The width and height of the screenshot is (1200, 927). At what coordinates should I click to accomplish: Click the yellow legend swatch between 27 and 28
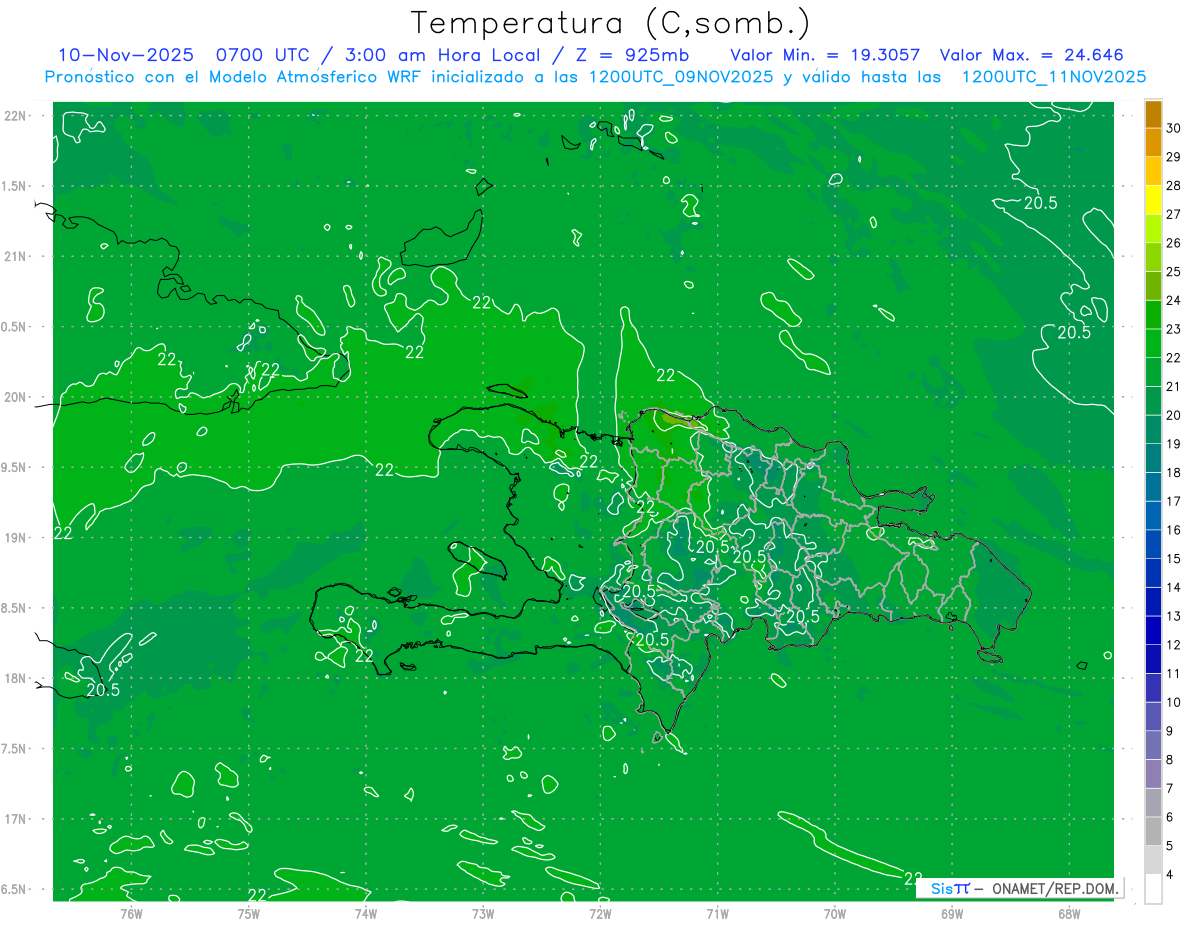tap(1153, 200)
